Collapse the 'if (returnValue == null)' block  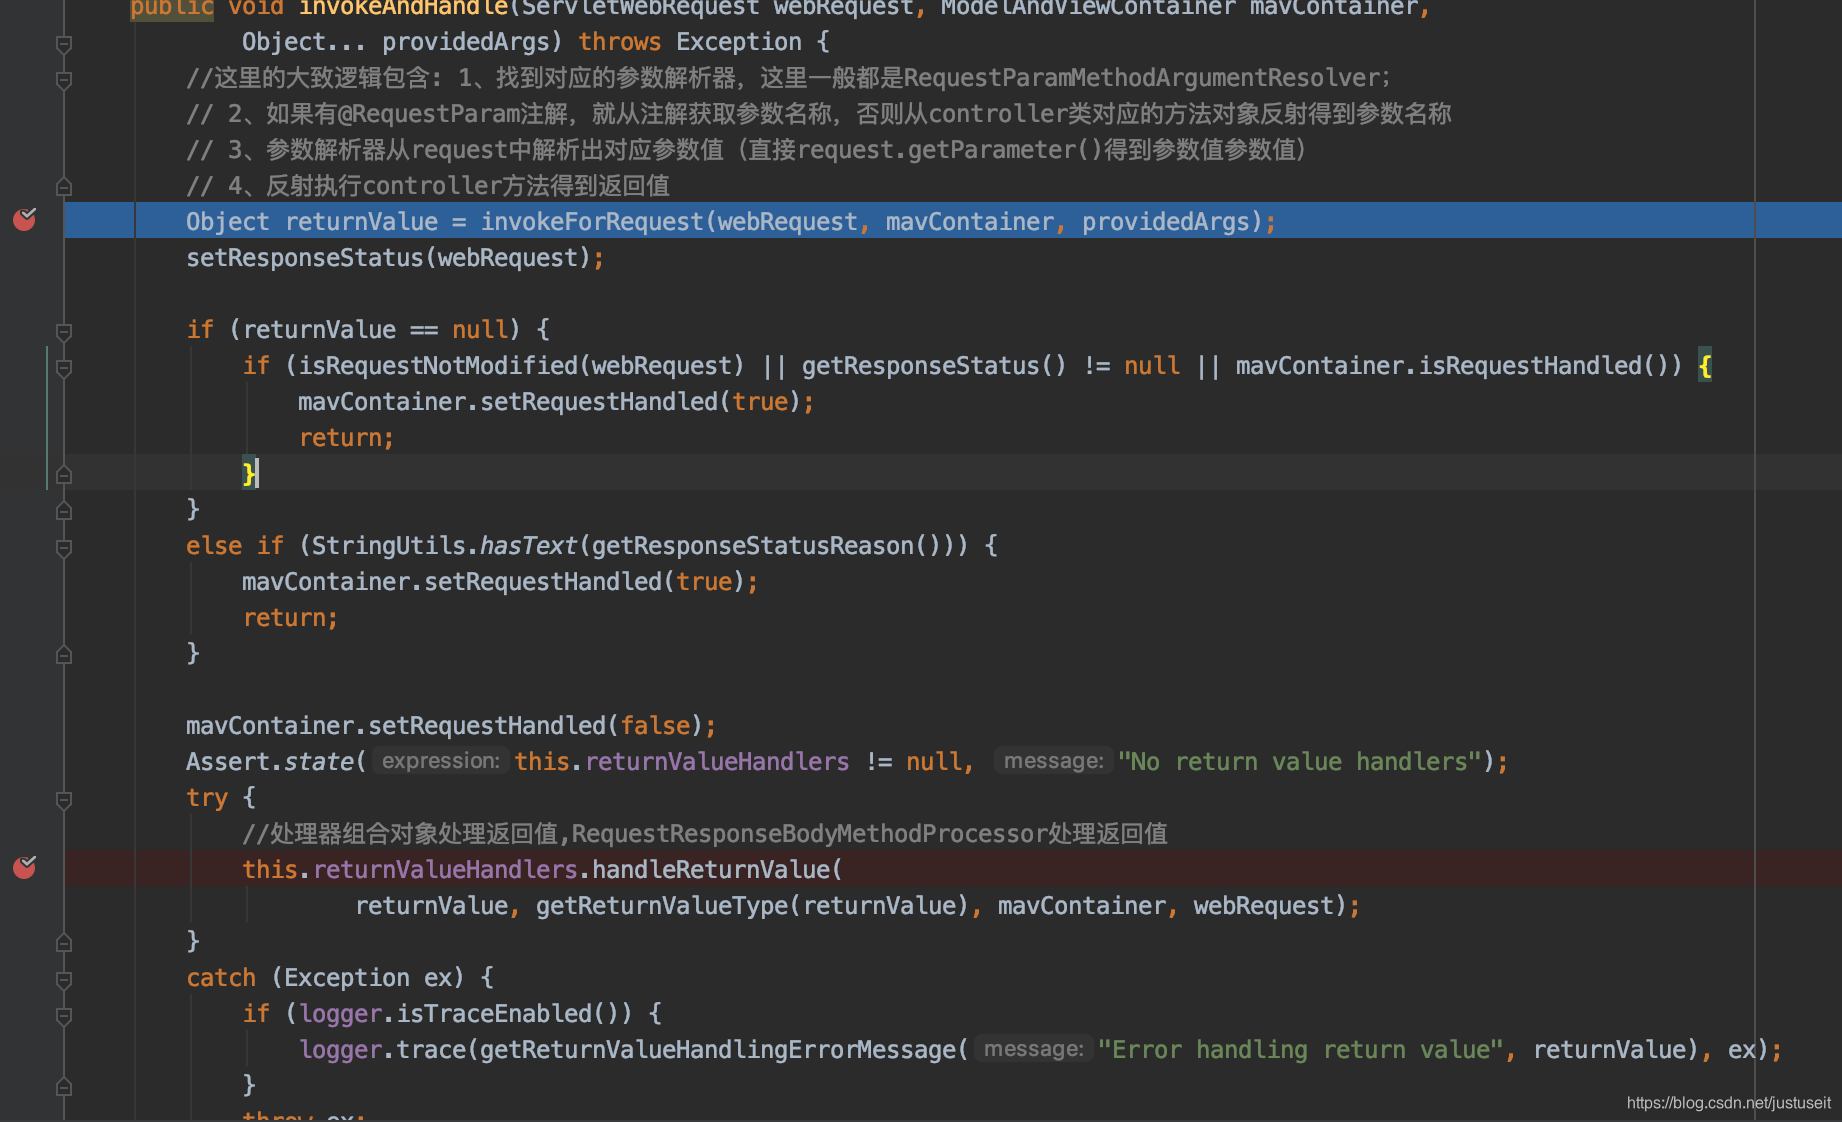tap(64, 331)
